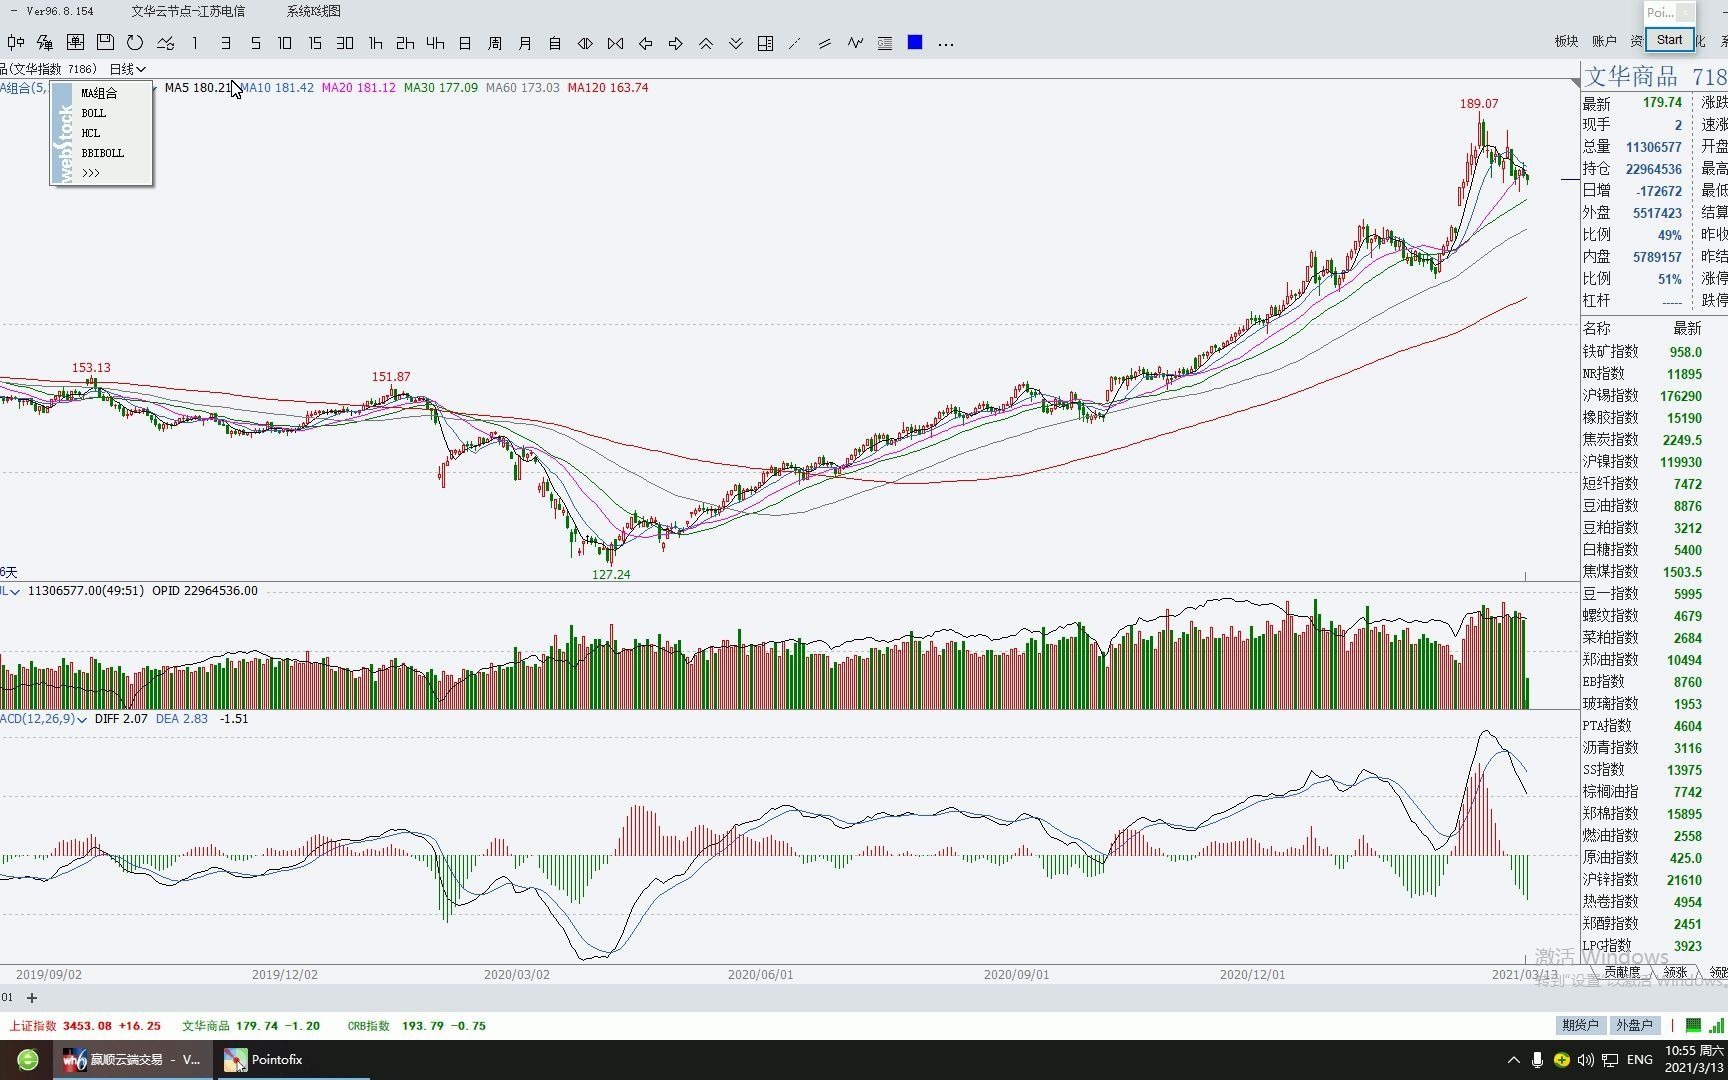Select the parallel lines drawing tool
Screen dimensions: 1728x1080
(x=825, y=43)
